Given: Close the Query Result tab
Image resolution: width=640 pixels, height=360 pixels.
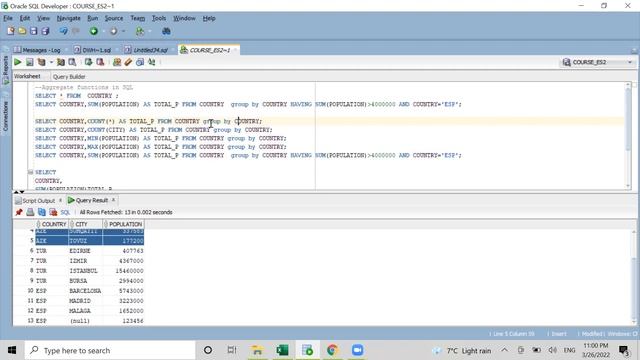Looking at the screenshot, I should coord(114,200).
